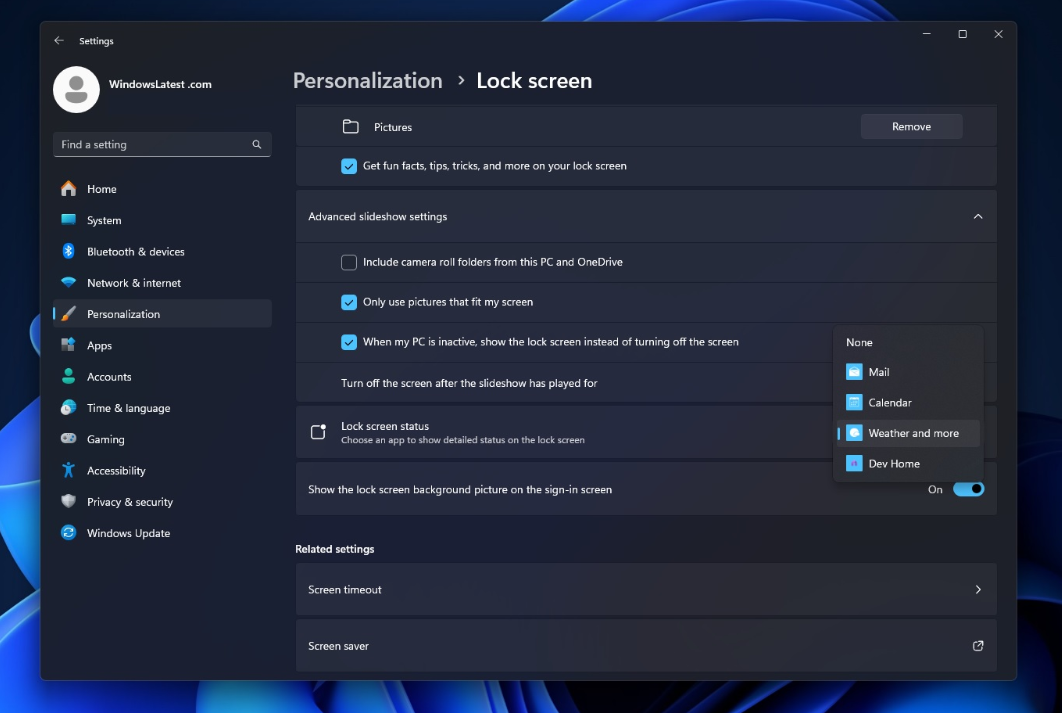Open Accessibility settings page
This screenshot has height=713, width=1062.
(163, 471)
